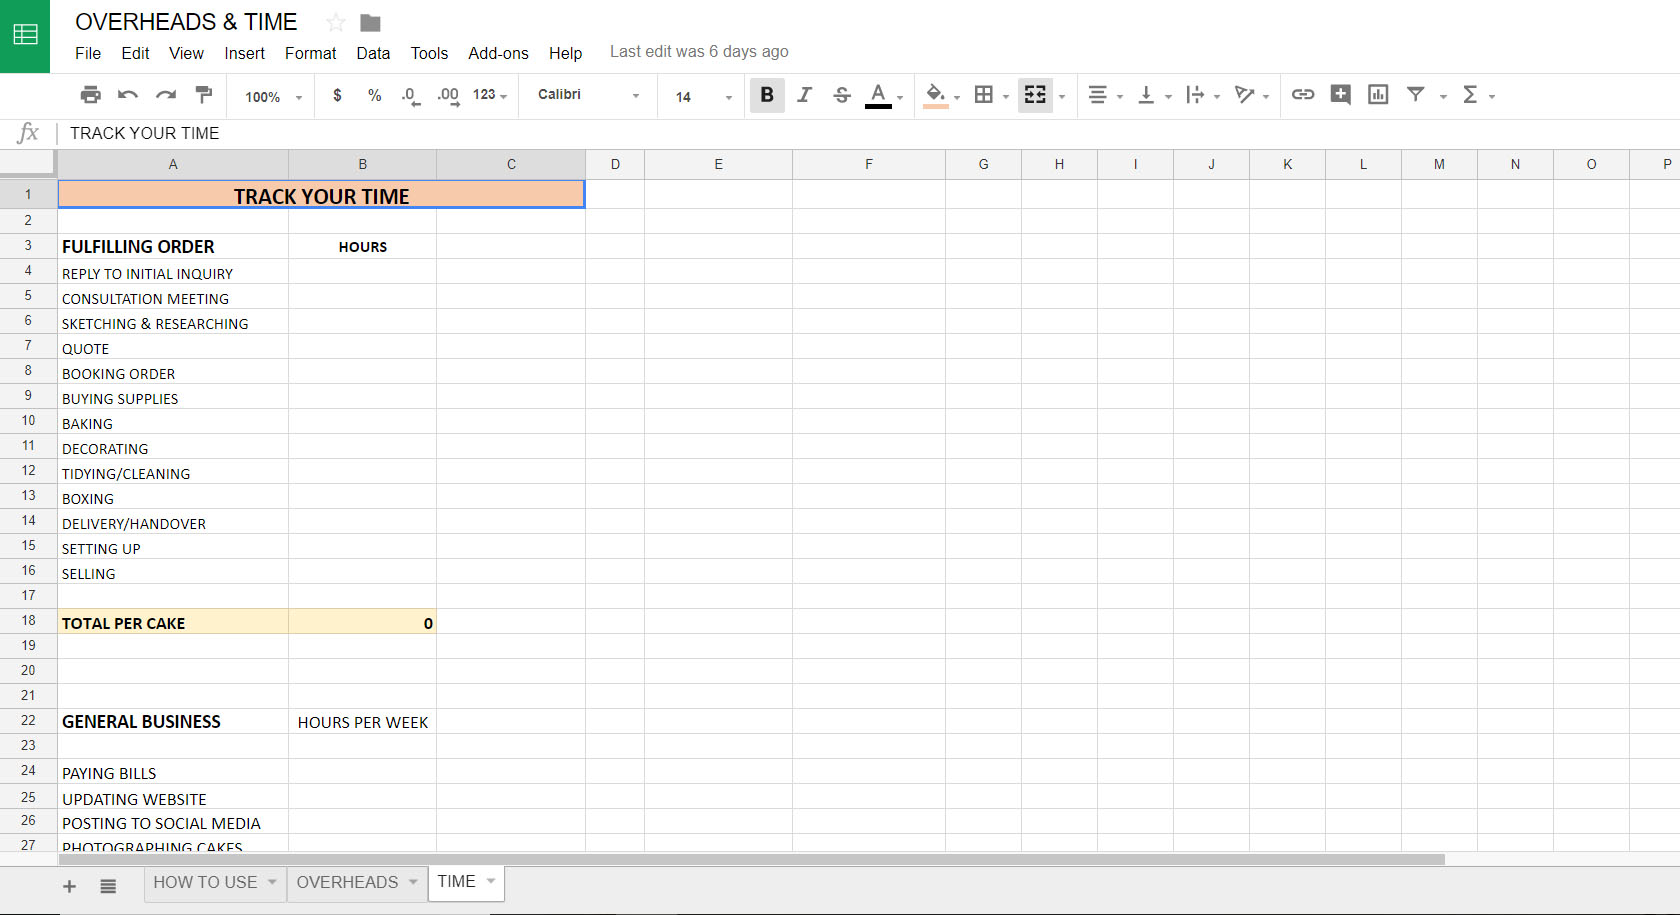Open the Insert menu
This screenshot has width=1680, height=915.
(244, 53)
